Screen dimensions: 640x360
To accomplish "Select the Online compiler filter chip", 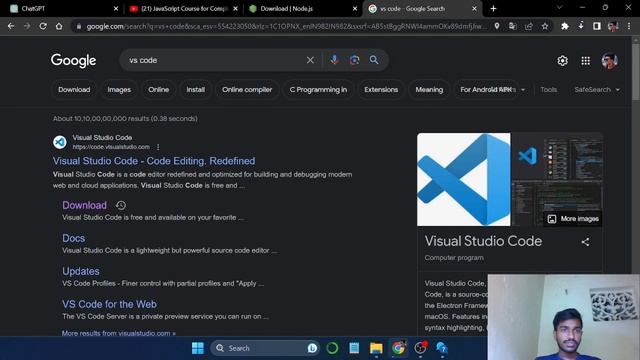I will pos(247,90).
